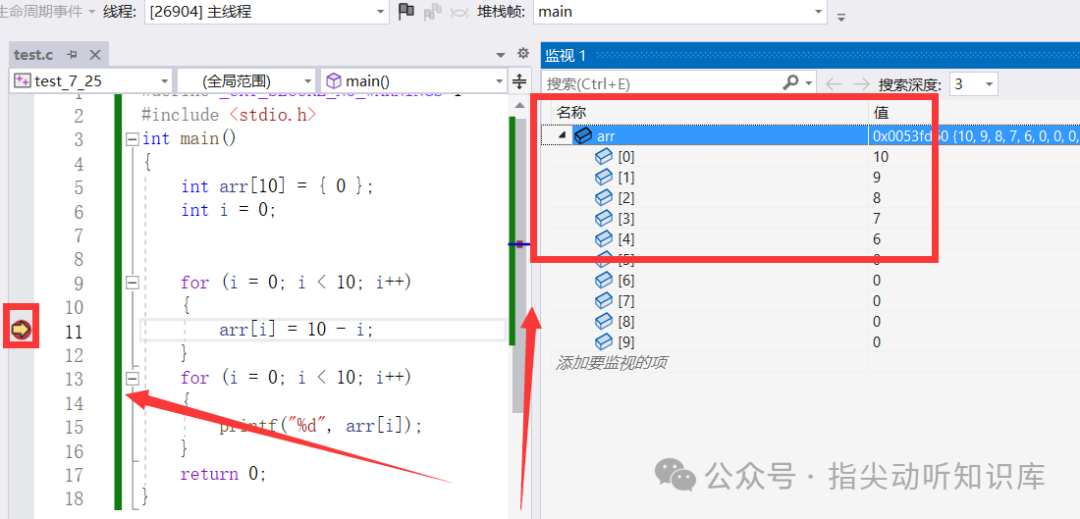The width and height of the screenshot is (1080, 519).
Task: Click the test_7_25 project icon in navigation bar
Action: click(23, 81)
